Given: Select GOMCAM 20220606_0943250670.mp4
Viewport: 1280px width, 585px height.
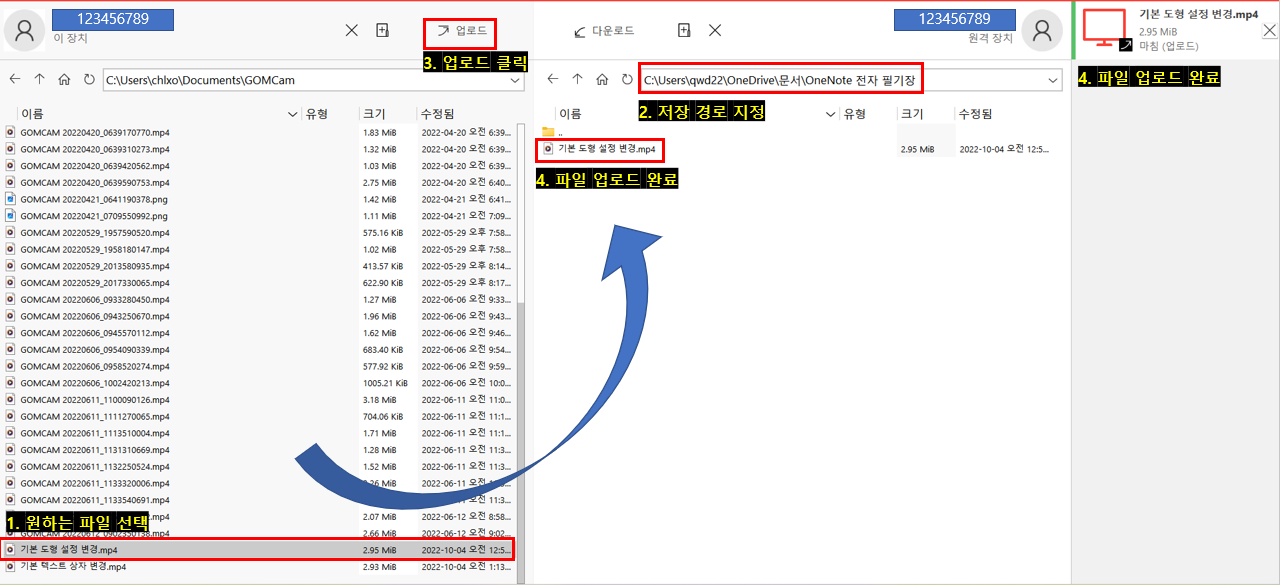Looking at the screenshot, I should pyautogui.click(x=95, y=316).
